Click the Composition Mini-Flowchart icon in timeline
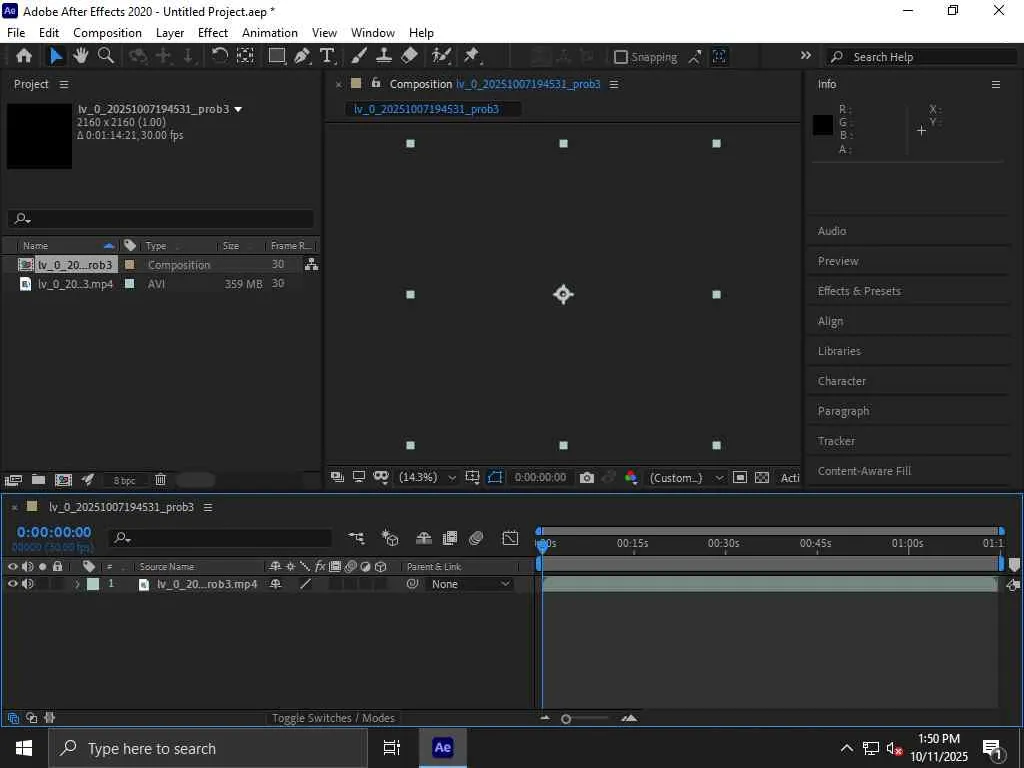This screenshot has height=768, width=1024. pos(357,538)
